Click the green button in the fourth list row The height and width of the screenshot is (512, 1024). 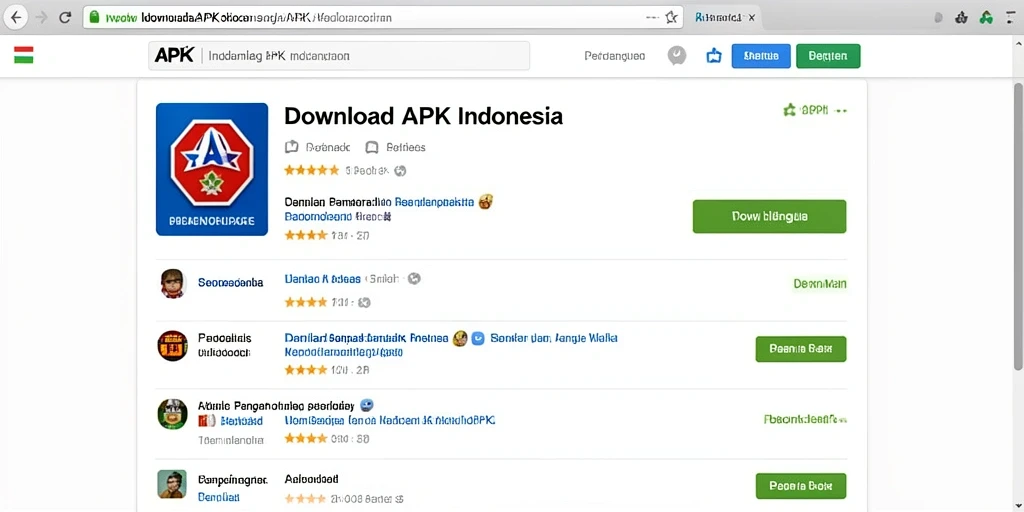point(801,486)
